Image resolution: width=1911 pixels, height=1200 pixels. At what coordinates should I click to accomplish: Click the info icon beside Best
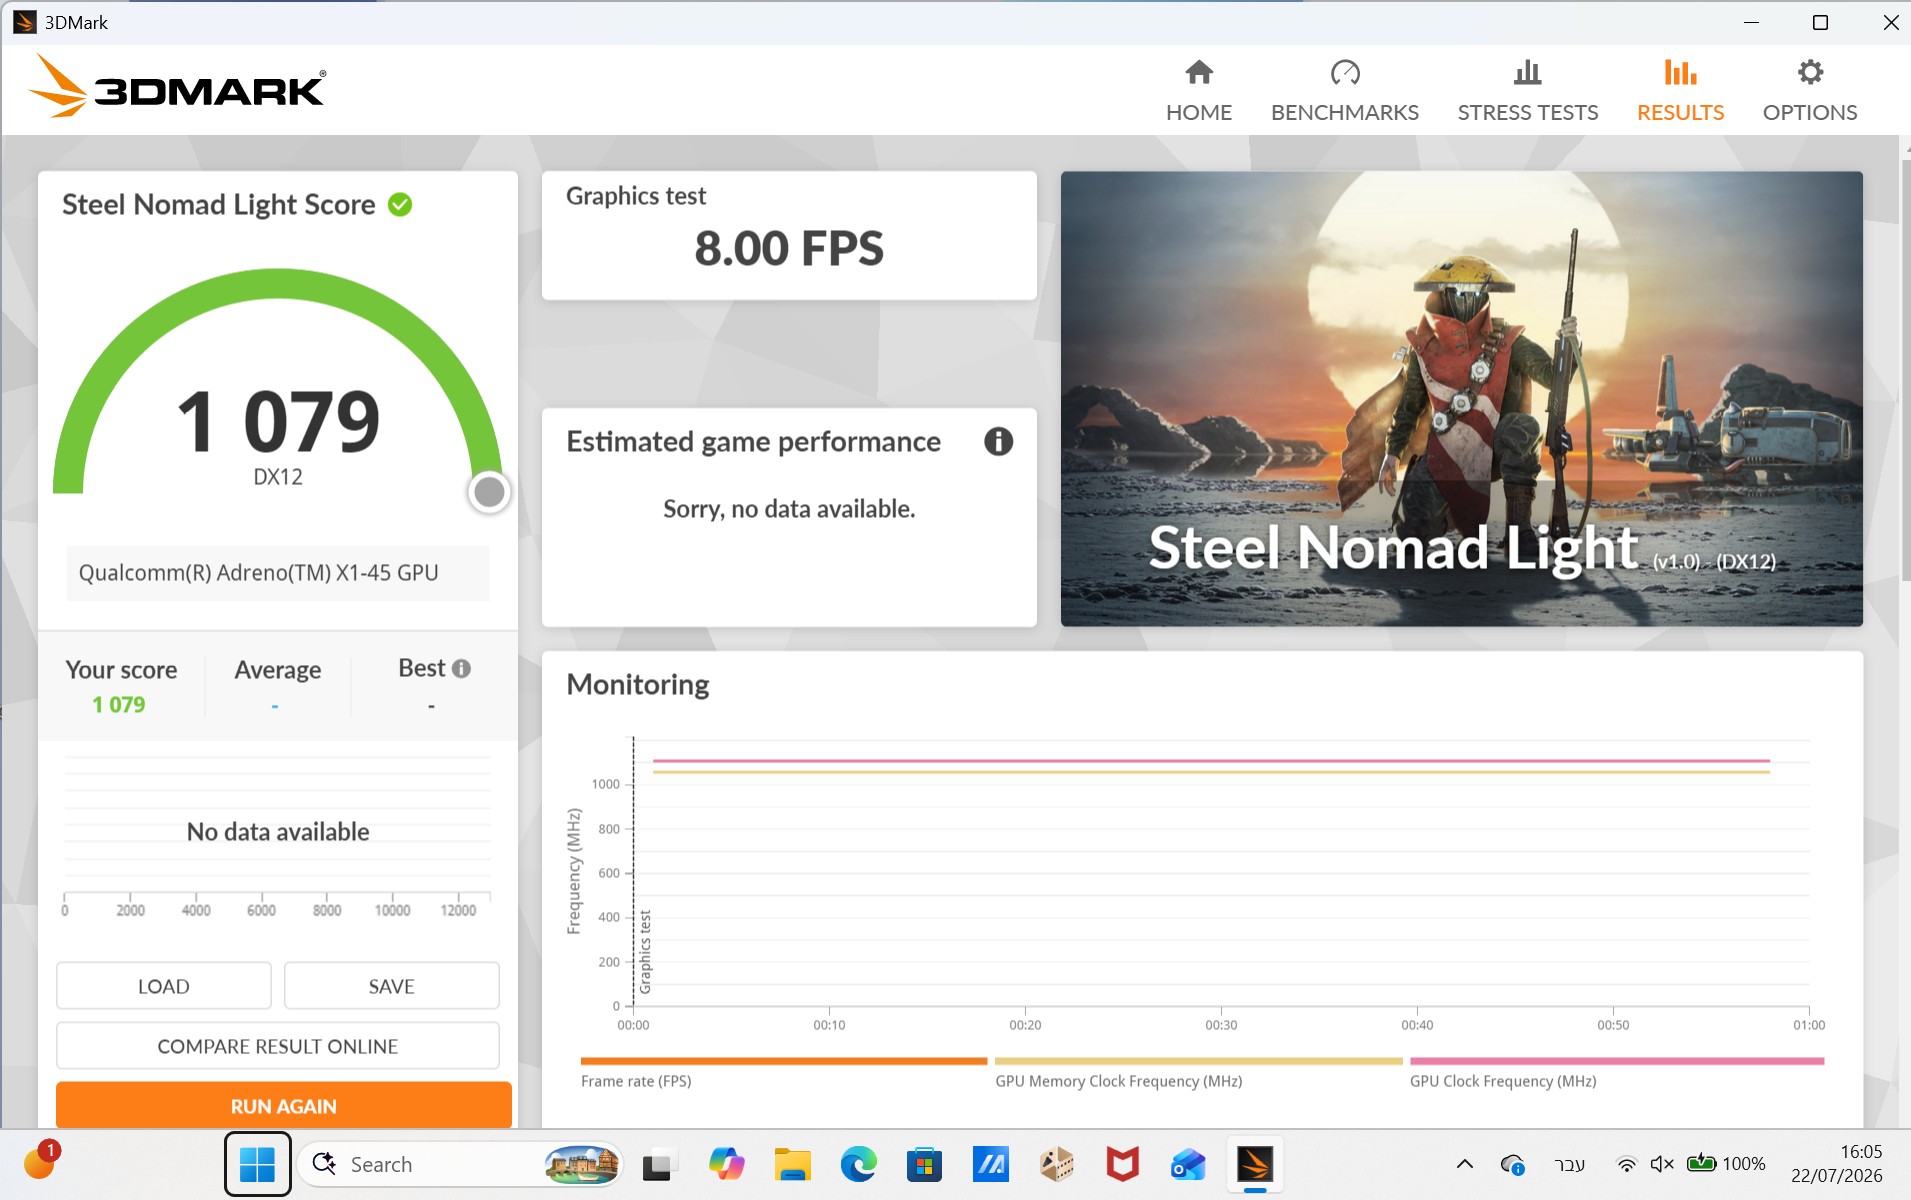tap(461, 669)
